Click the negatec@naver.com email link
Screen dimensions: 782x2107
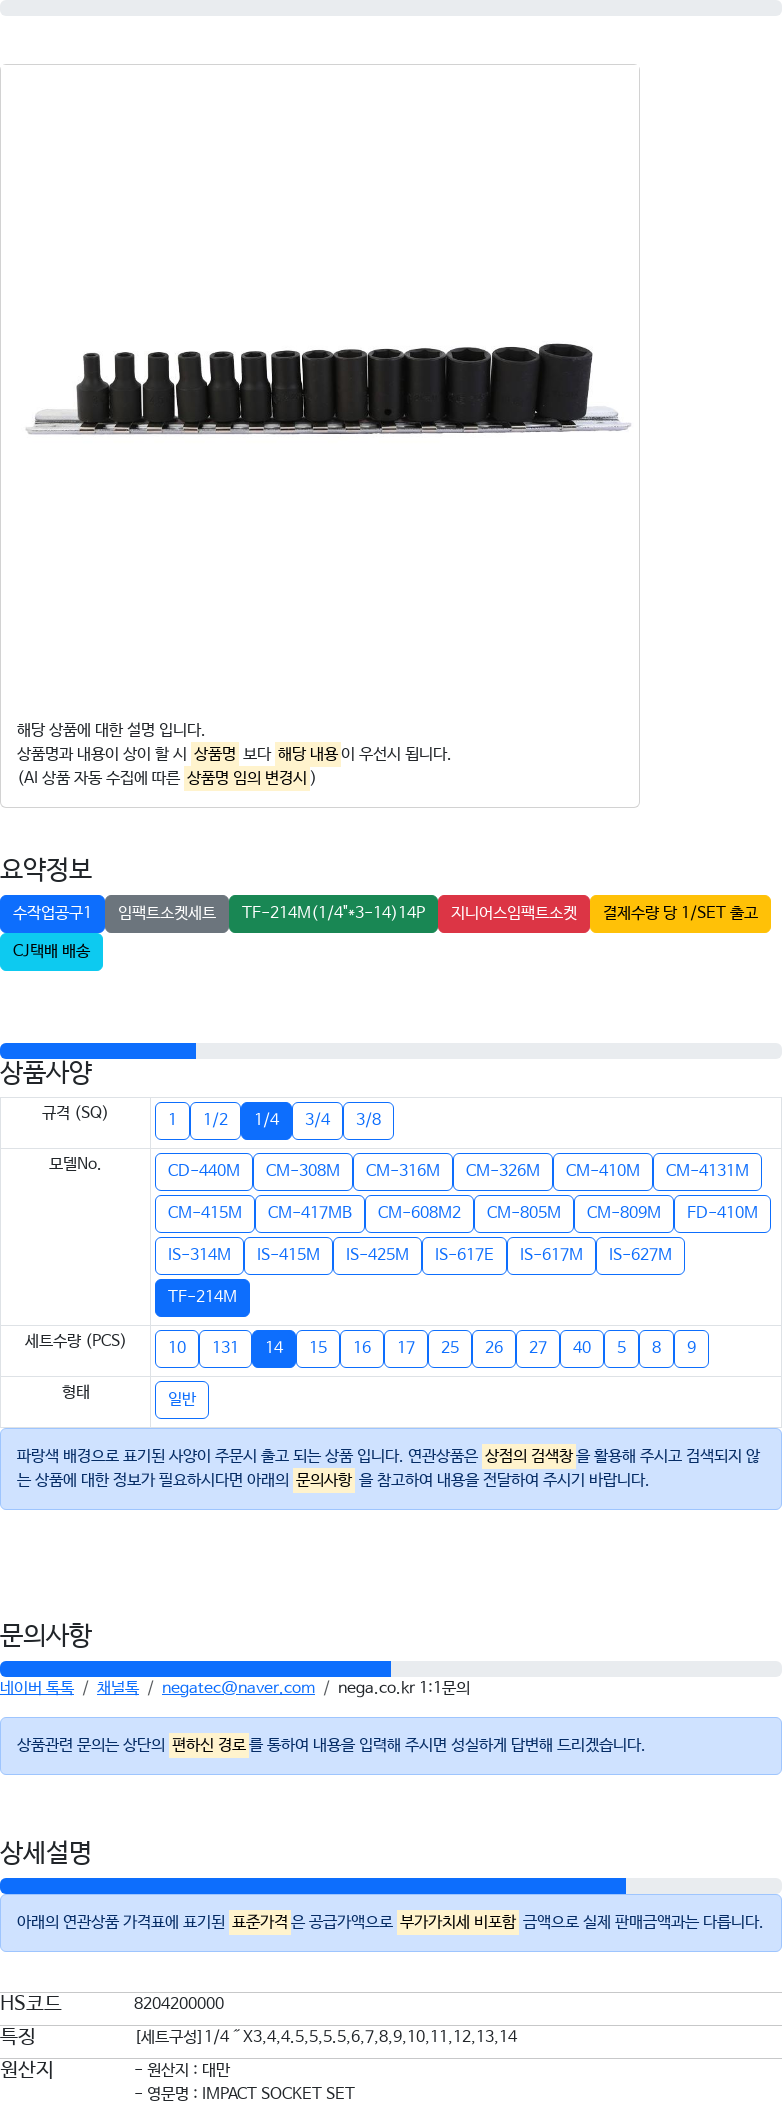[238, 1688]
